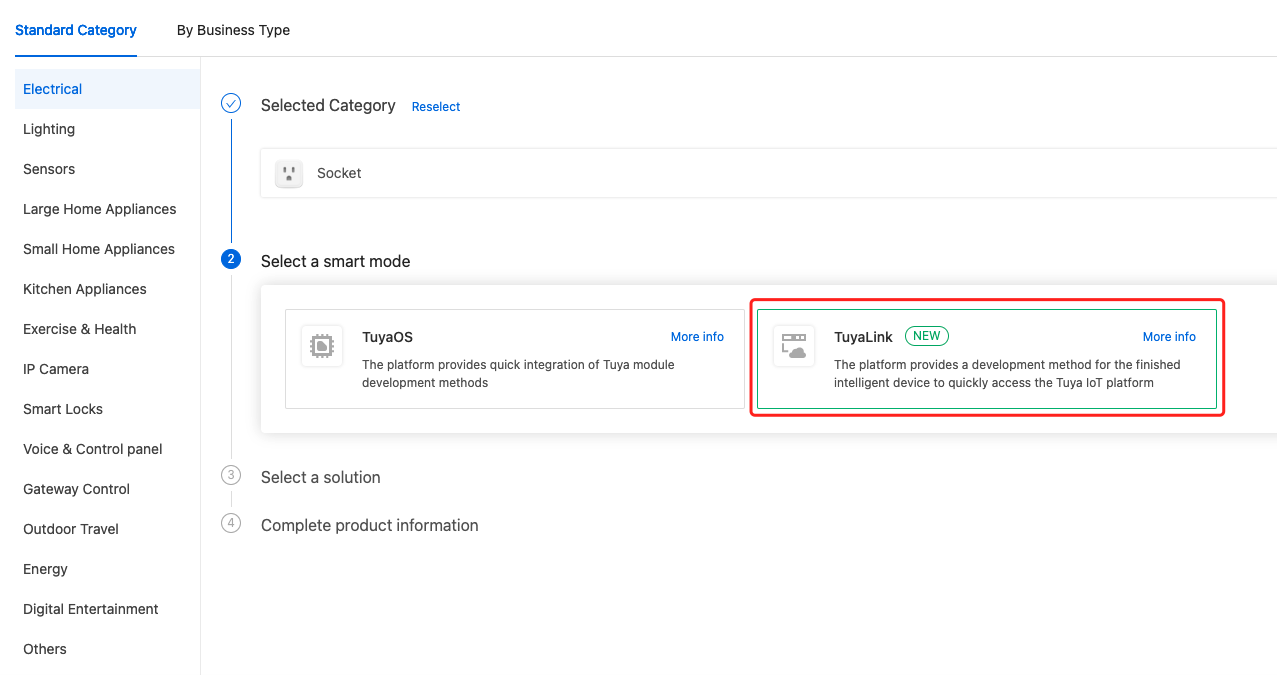The image size is (1277, 675).
Task: Open More info for TuyaLink
Action: point(1169,337)
